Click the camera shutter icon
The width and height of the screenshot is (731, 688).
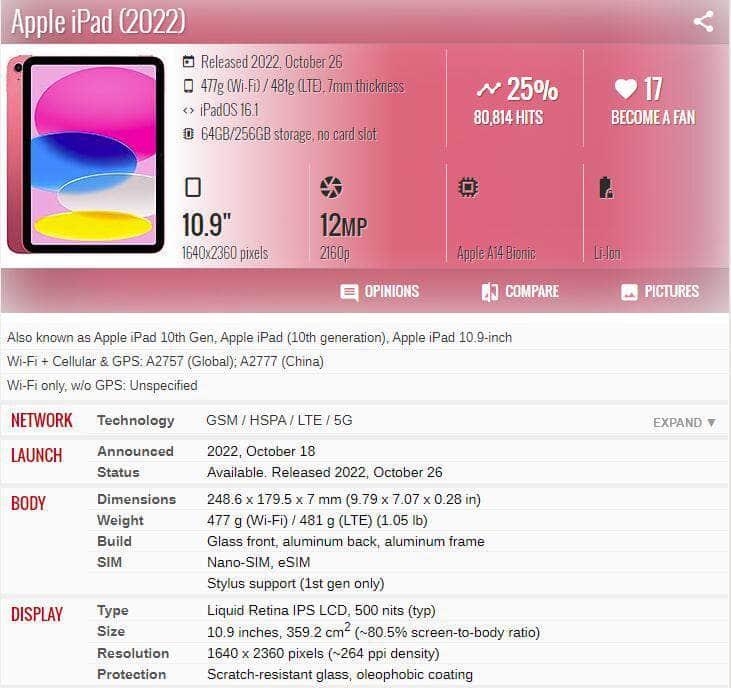(331, 187)
